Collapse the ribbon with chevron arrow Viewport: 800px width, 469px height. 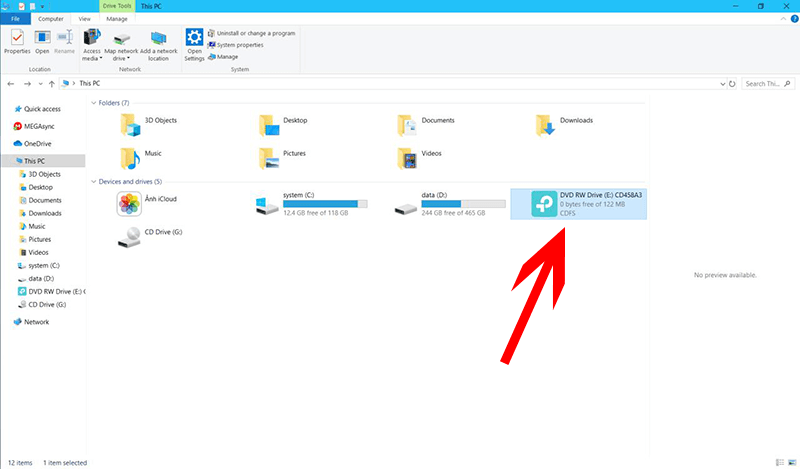coord(783,19)
